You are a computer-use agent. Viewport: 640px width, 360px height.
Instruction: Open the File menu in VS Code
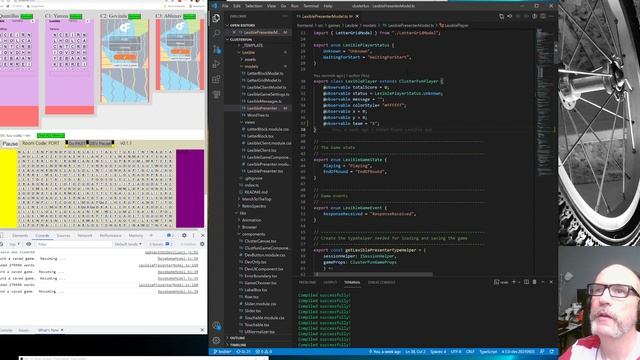pyautogui.click(x=225, y=6)
